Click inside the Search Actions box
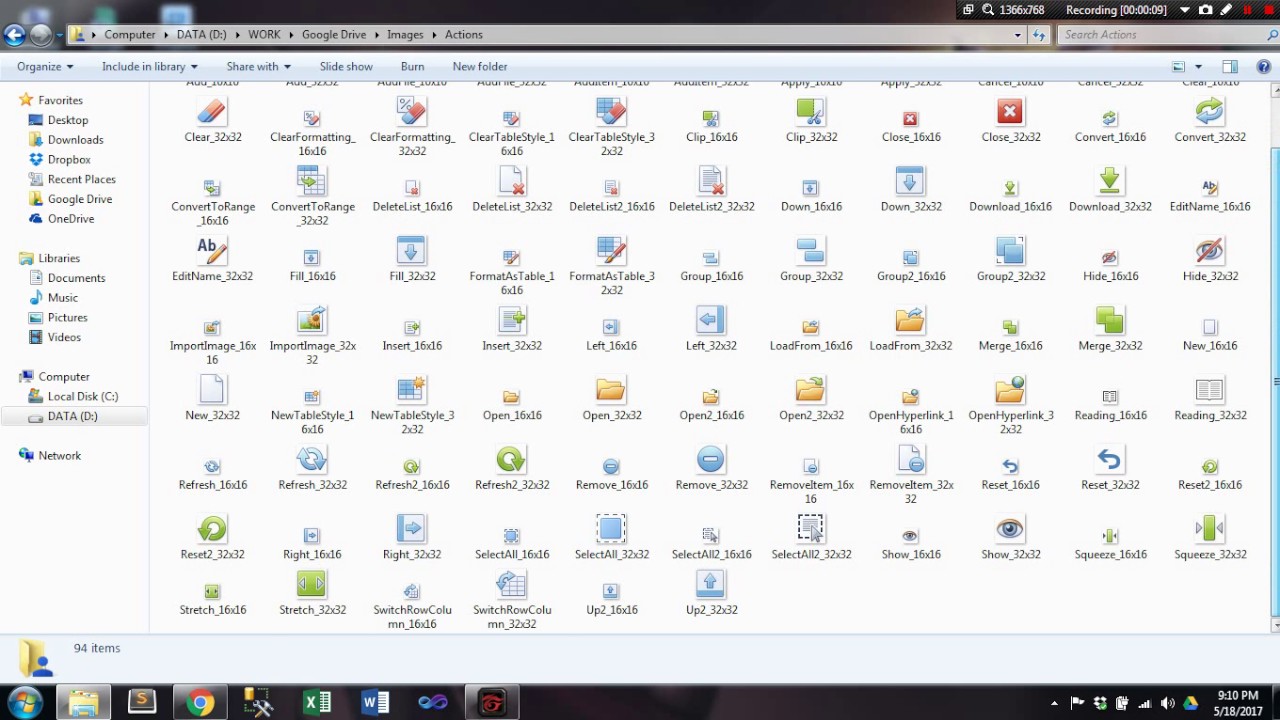This screenshot has height=720, width=1280. click(1160, 34)
